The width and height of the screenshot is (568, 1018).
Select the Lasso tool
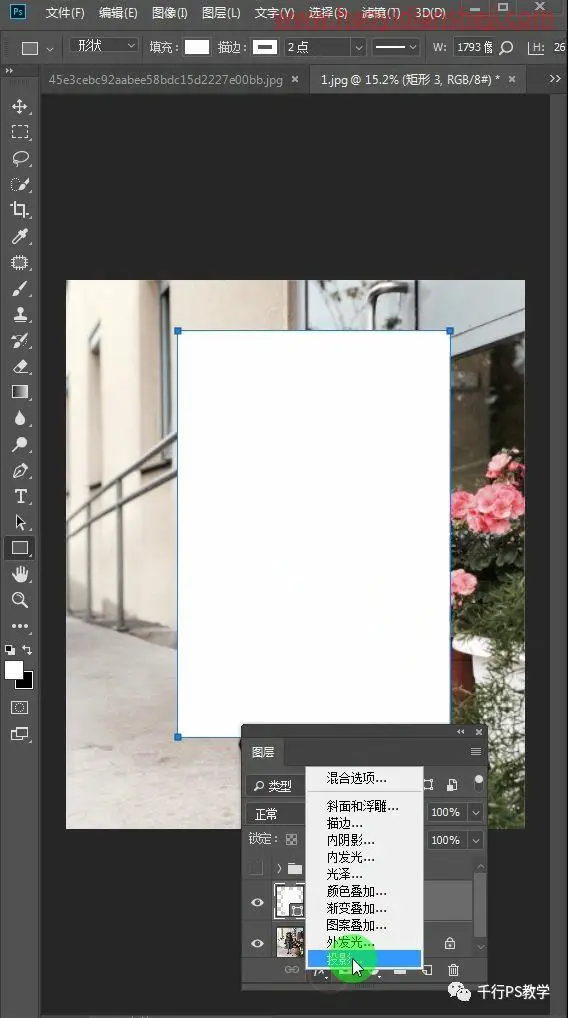19,158
